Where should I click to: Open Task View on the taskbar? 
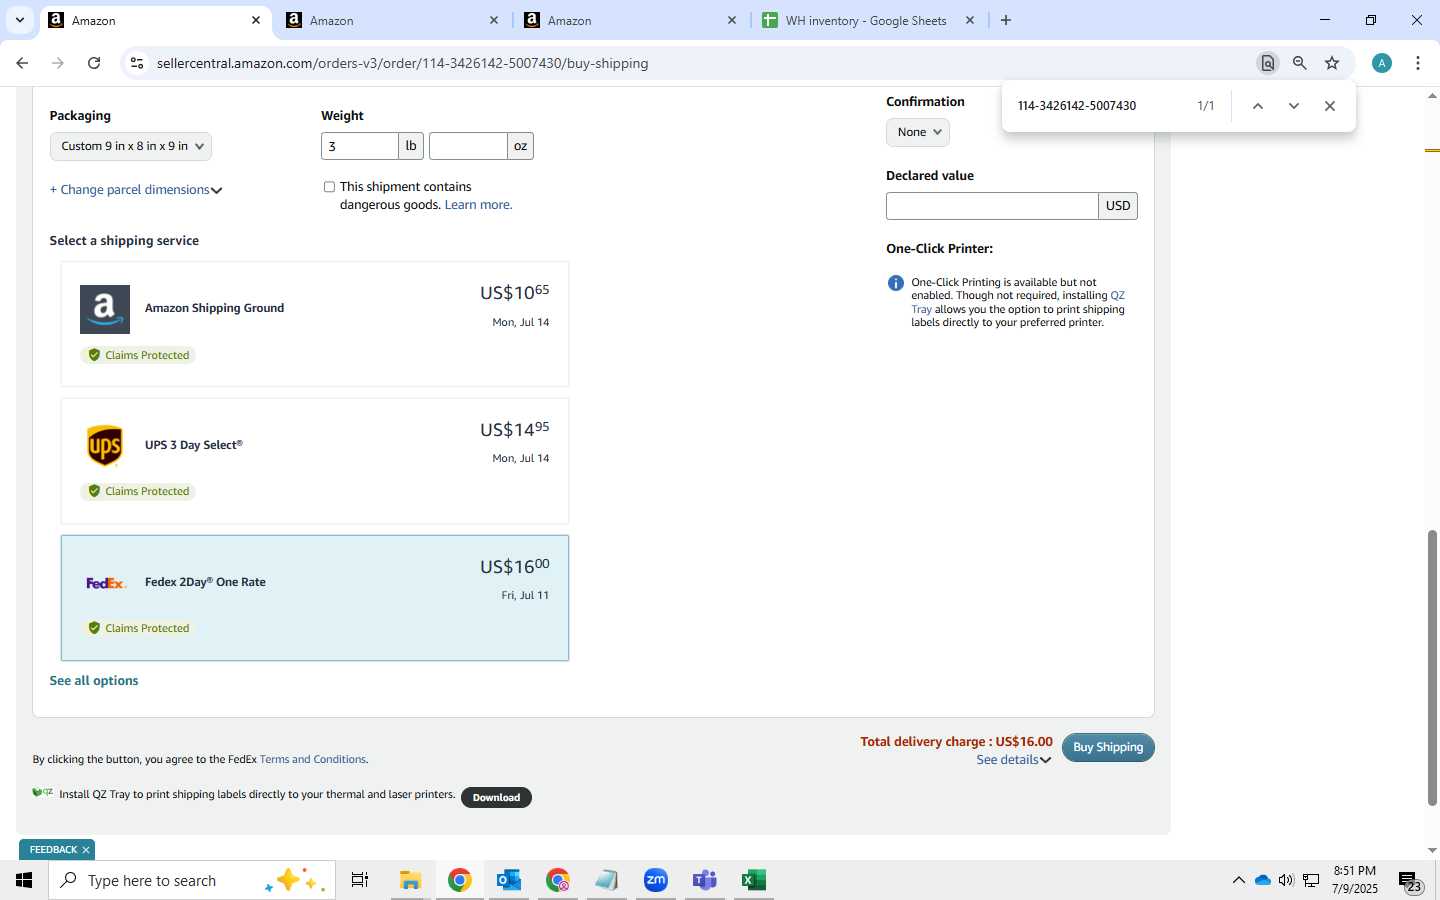(x=360, y=880)
